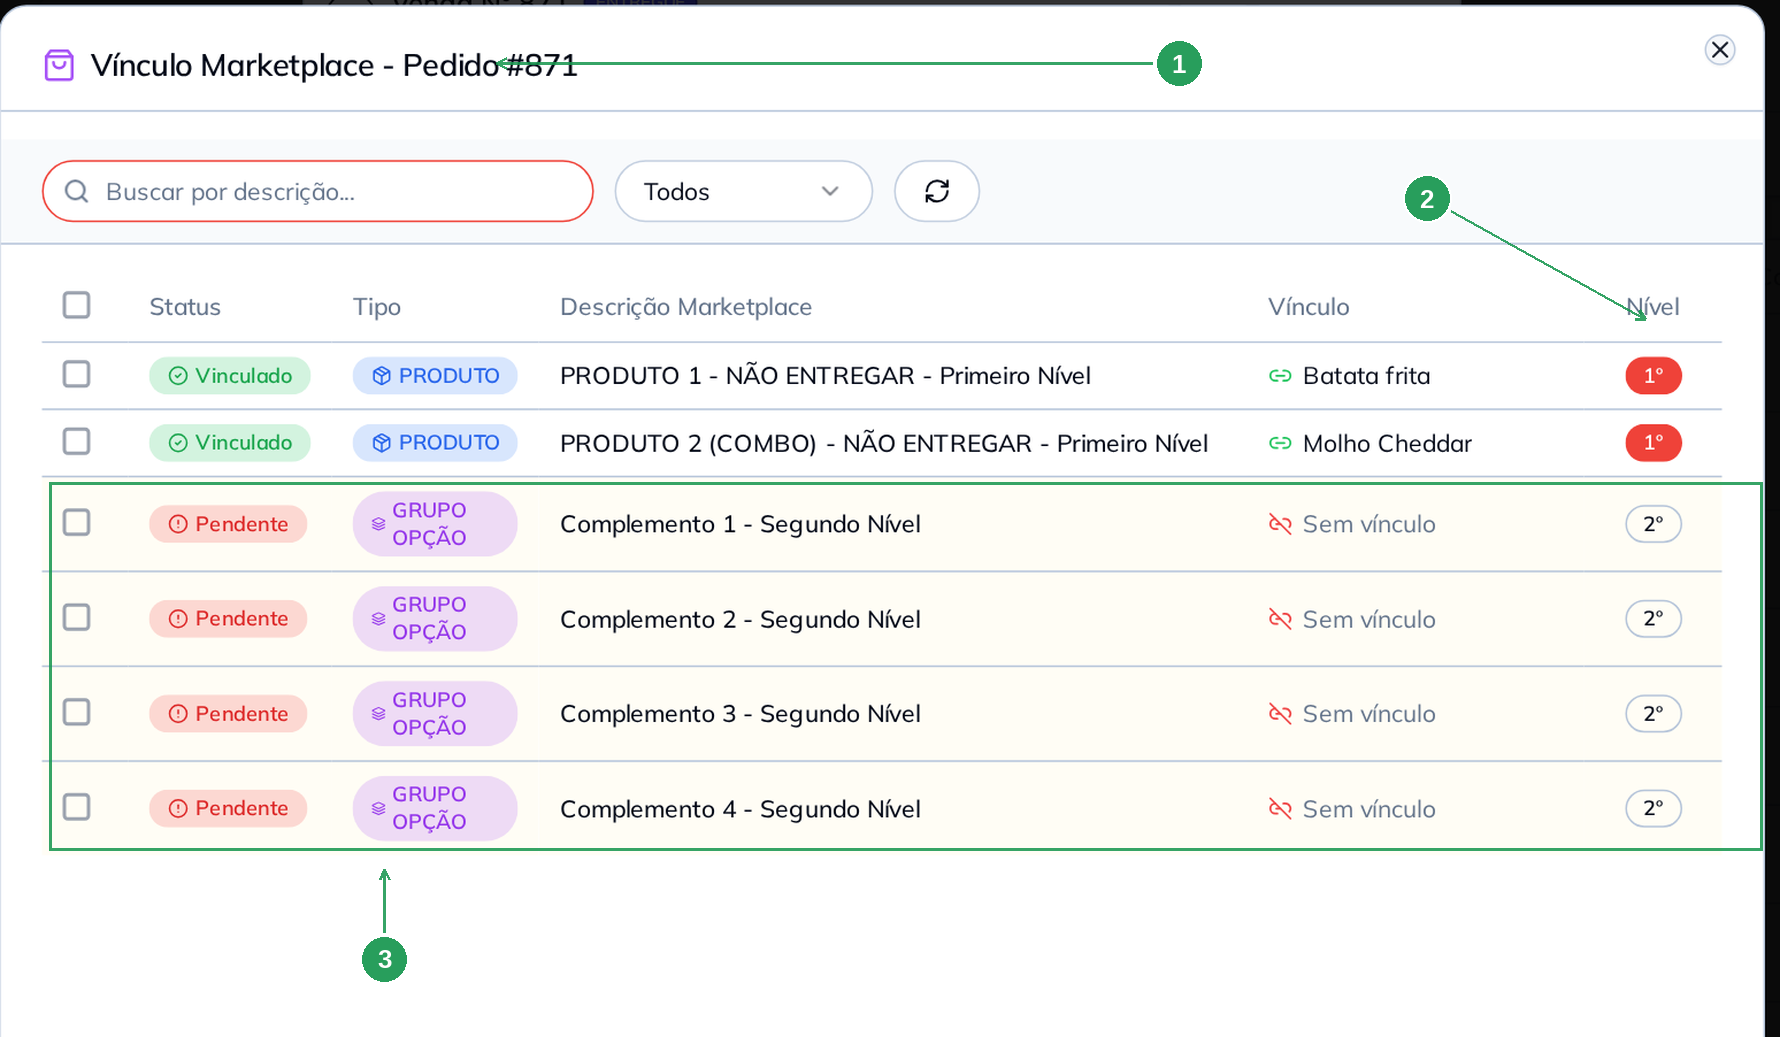Click the PRODUTO type tag in the PRODUTO 1 row
Viewport: 1780px width, 1037px height.
click(x=435, y=376)
